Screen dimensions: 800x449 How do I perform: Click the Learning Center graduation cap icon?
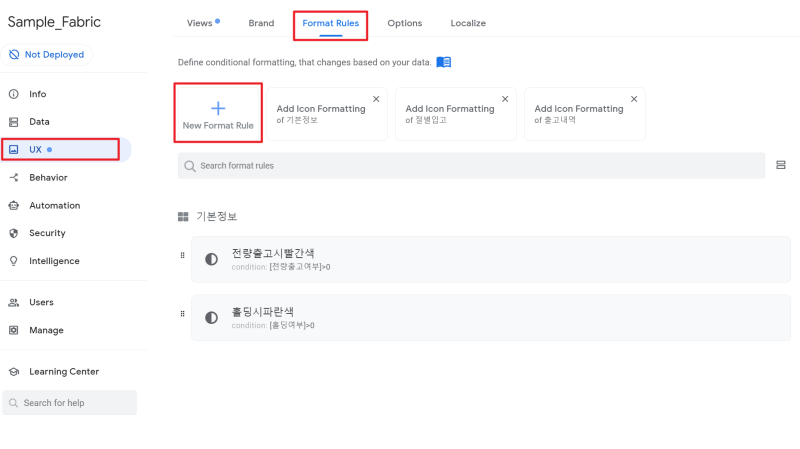point(14,371)
